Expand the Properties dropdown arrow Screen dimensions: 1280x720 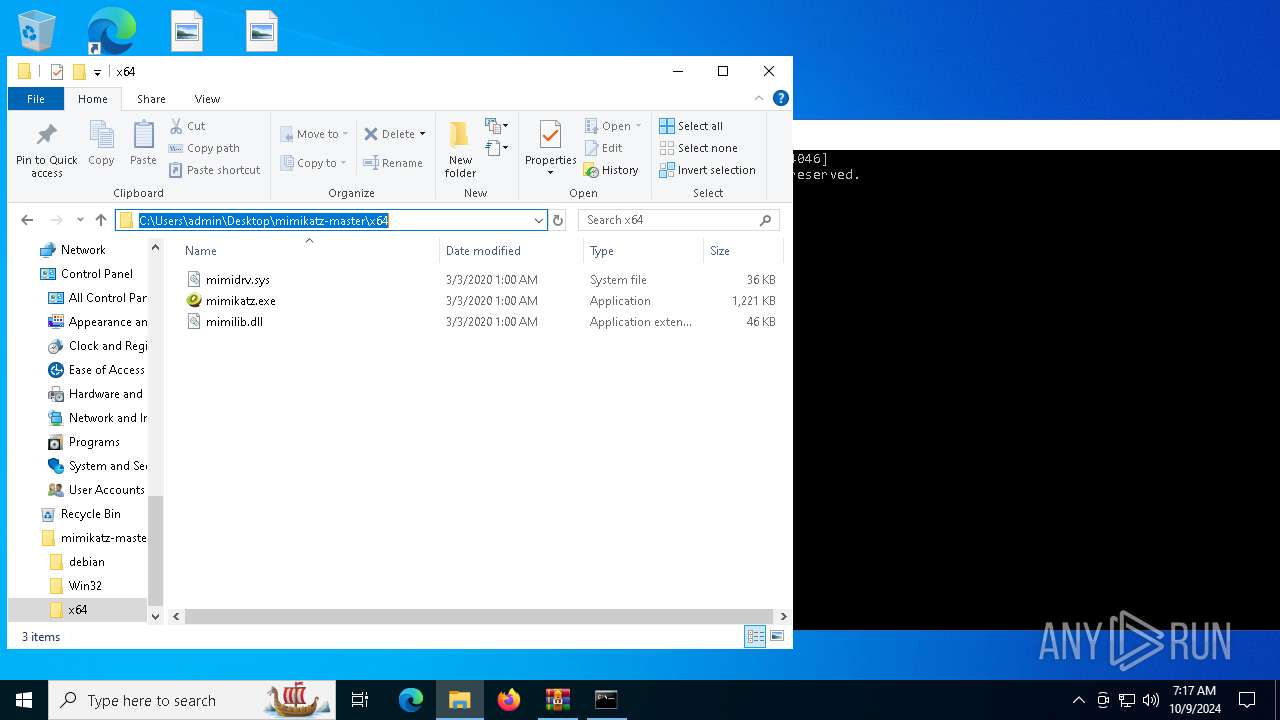(550, 173)
